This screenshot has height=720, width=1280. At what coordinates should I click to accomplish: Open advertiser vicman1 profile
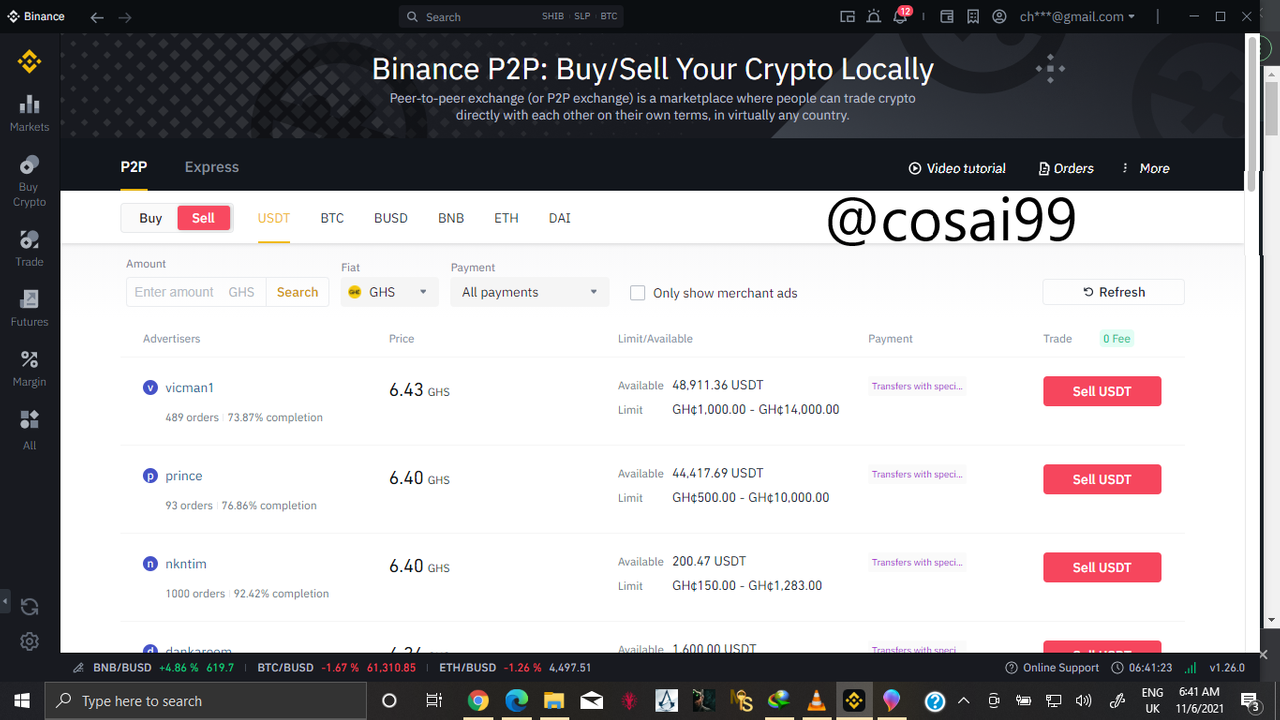190,387
